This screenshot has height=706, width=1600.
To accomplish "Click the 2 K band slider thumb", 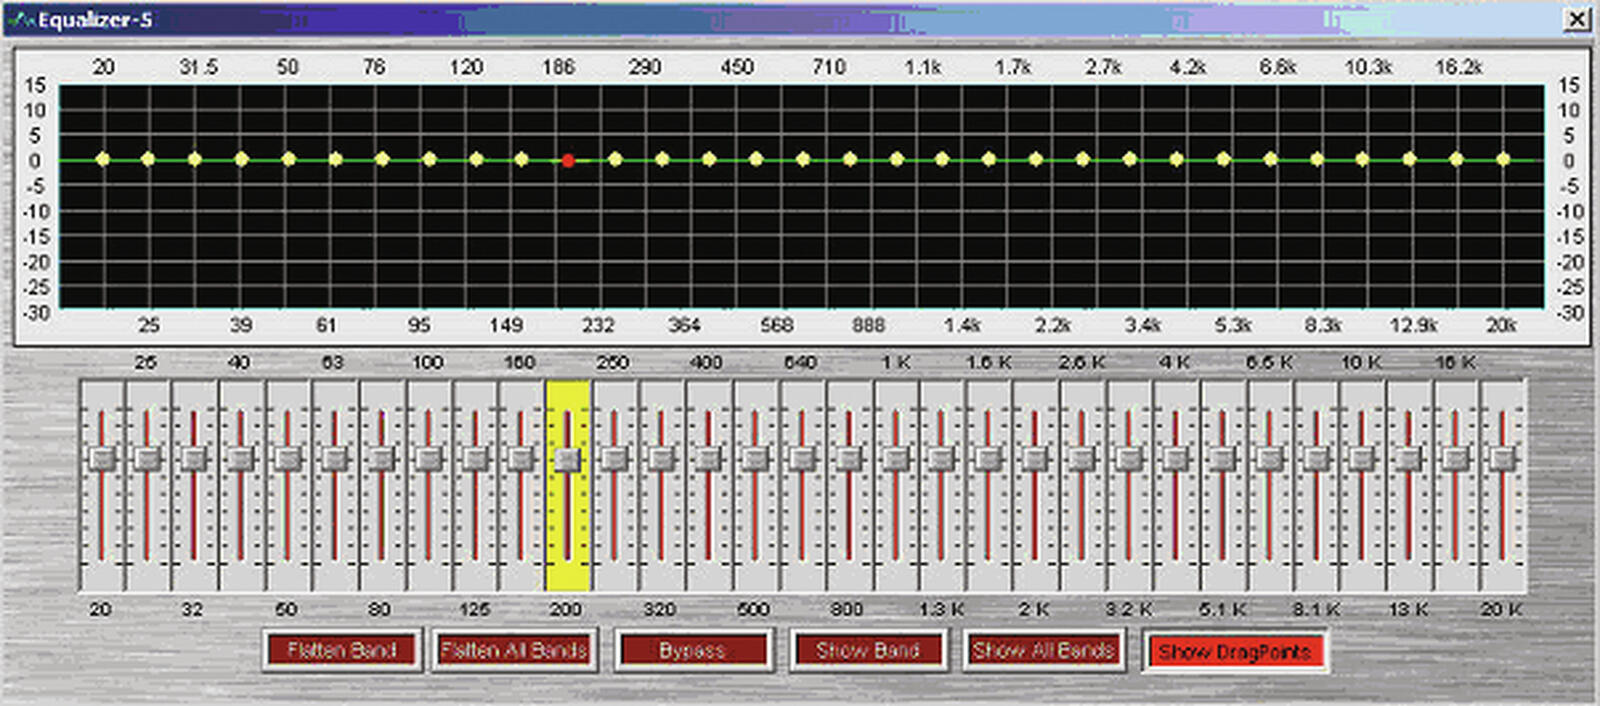I will click(x=1035, y=459).
